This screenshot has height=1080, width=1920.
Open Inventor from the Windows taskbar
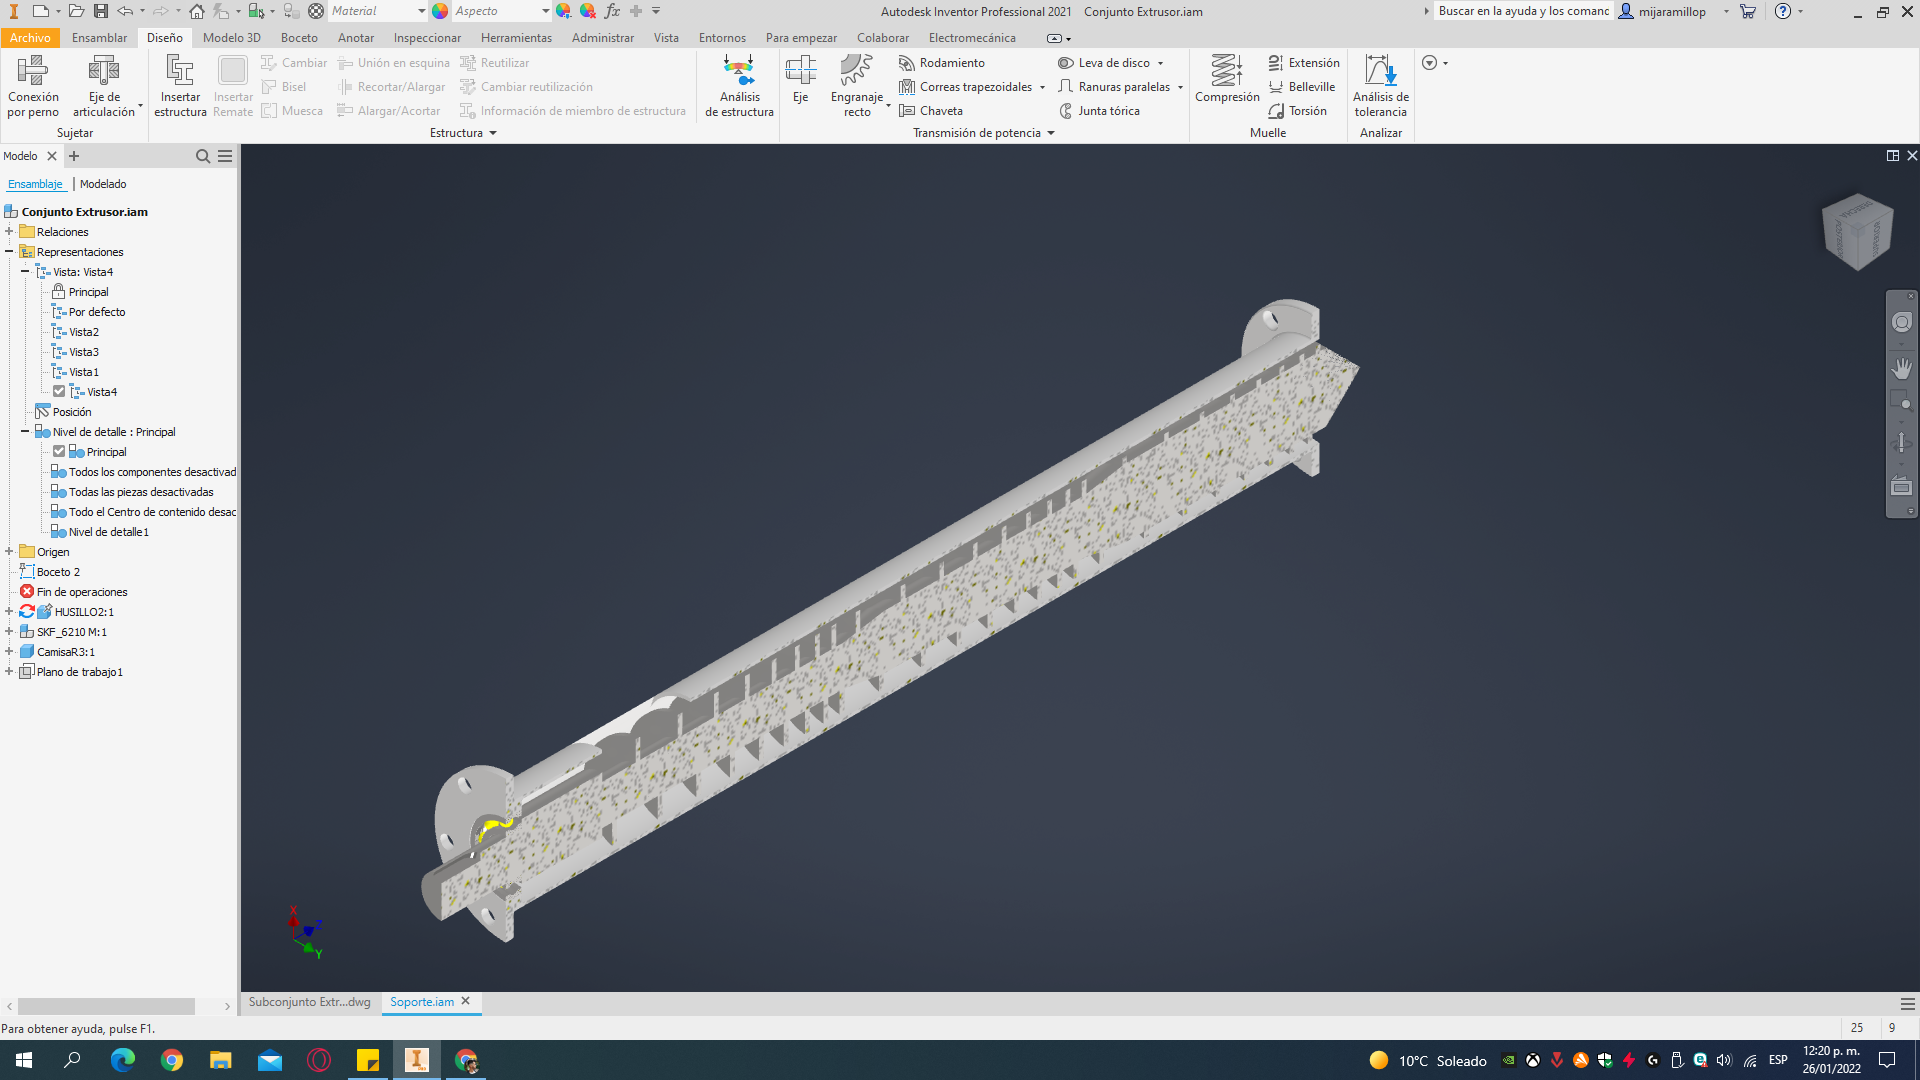coord(416,1060)
